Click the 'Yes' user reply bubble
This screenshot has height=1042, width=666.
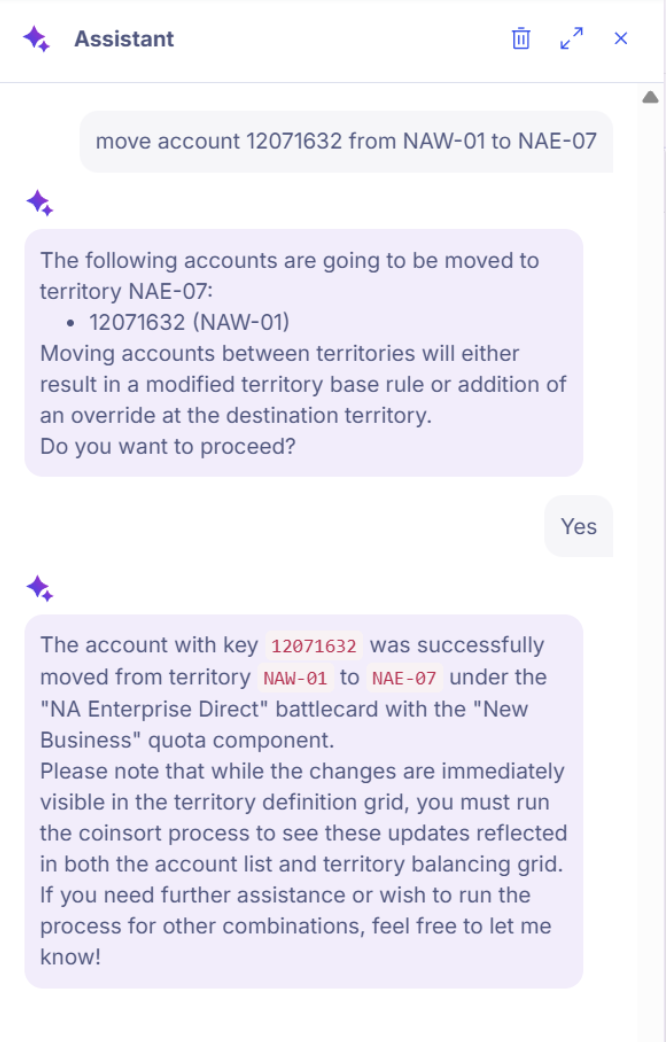coord(578,526)
